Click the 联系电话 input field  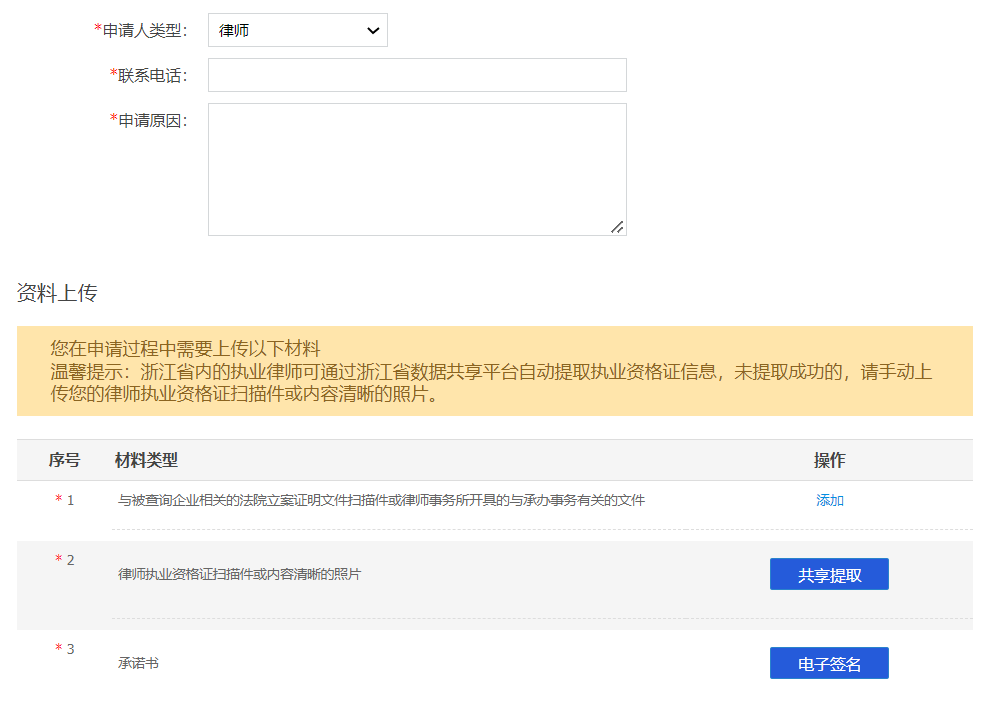417,75
